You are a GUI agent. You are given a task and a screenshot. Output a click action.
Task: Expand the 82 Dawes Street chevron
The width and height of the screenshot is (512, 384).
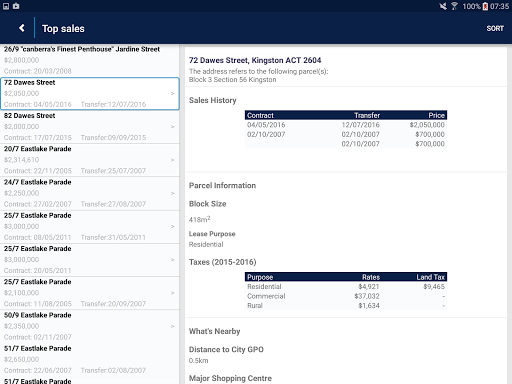pyautogui.click(x=172, y=127)
